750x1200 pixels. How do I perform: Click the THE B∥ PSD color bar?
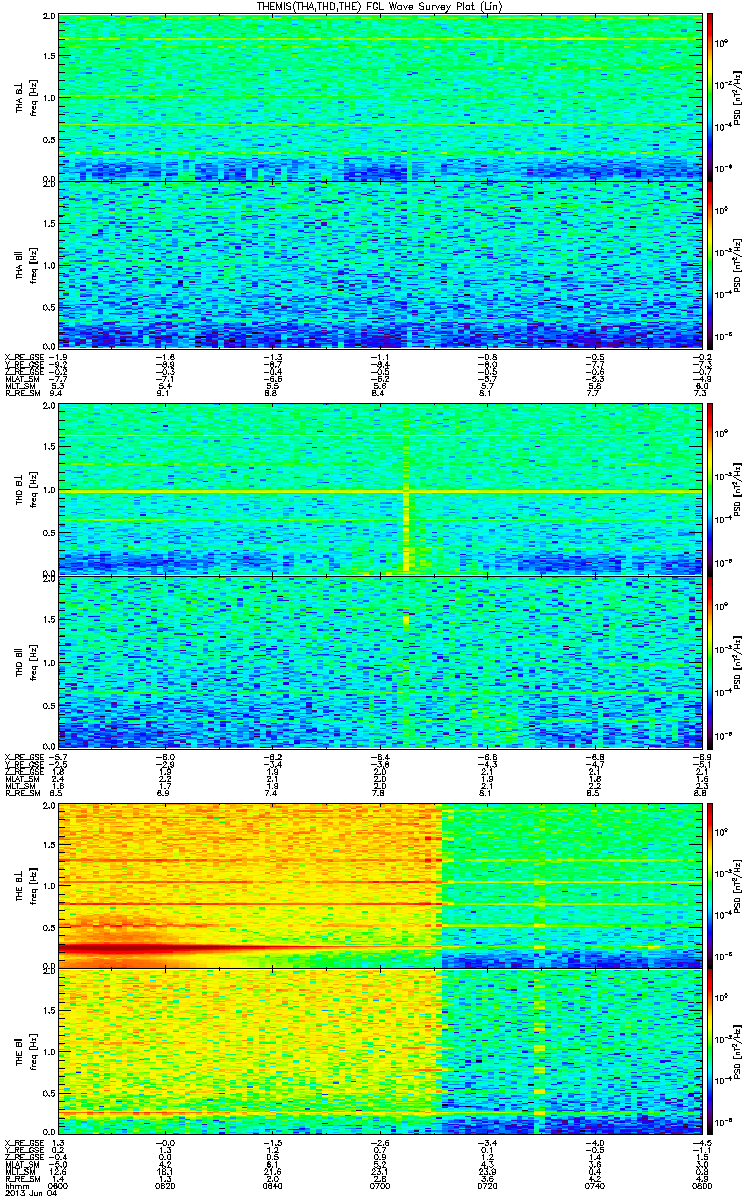711,1050
